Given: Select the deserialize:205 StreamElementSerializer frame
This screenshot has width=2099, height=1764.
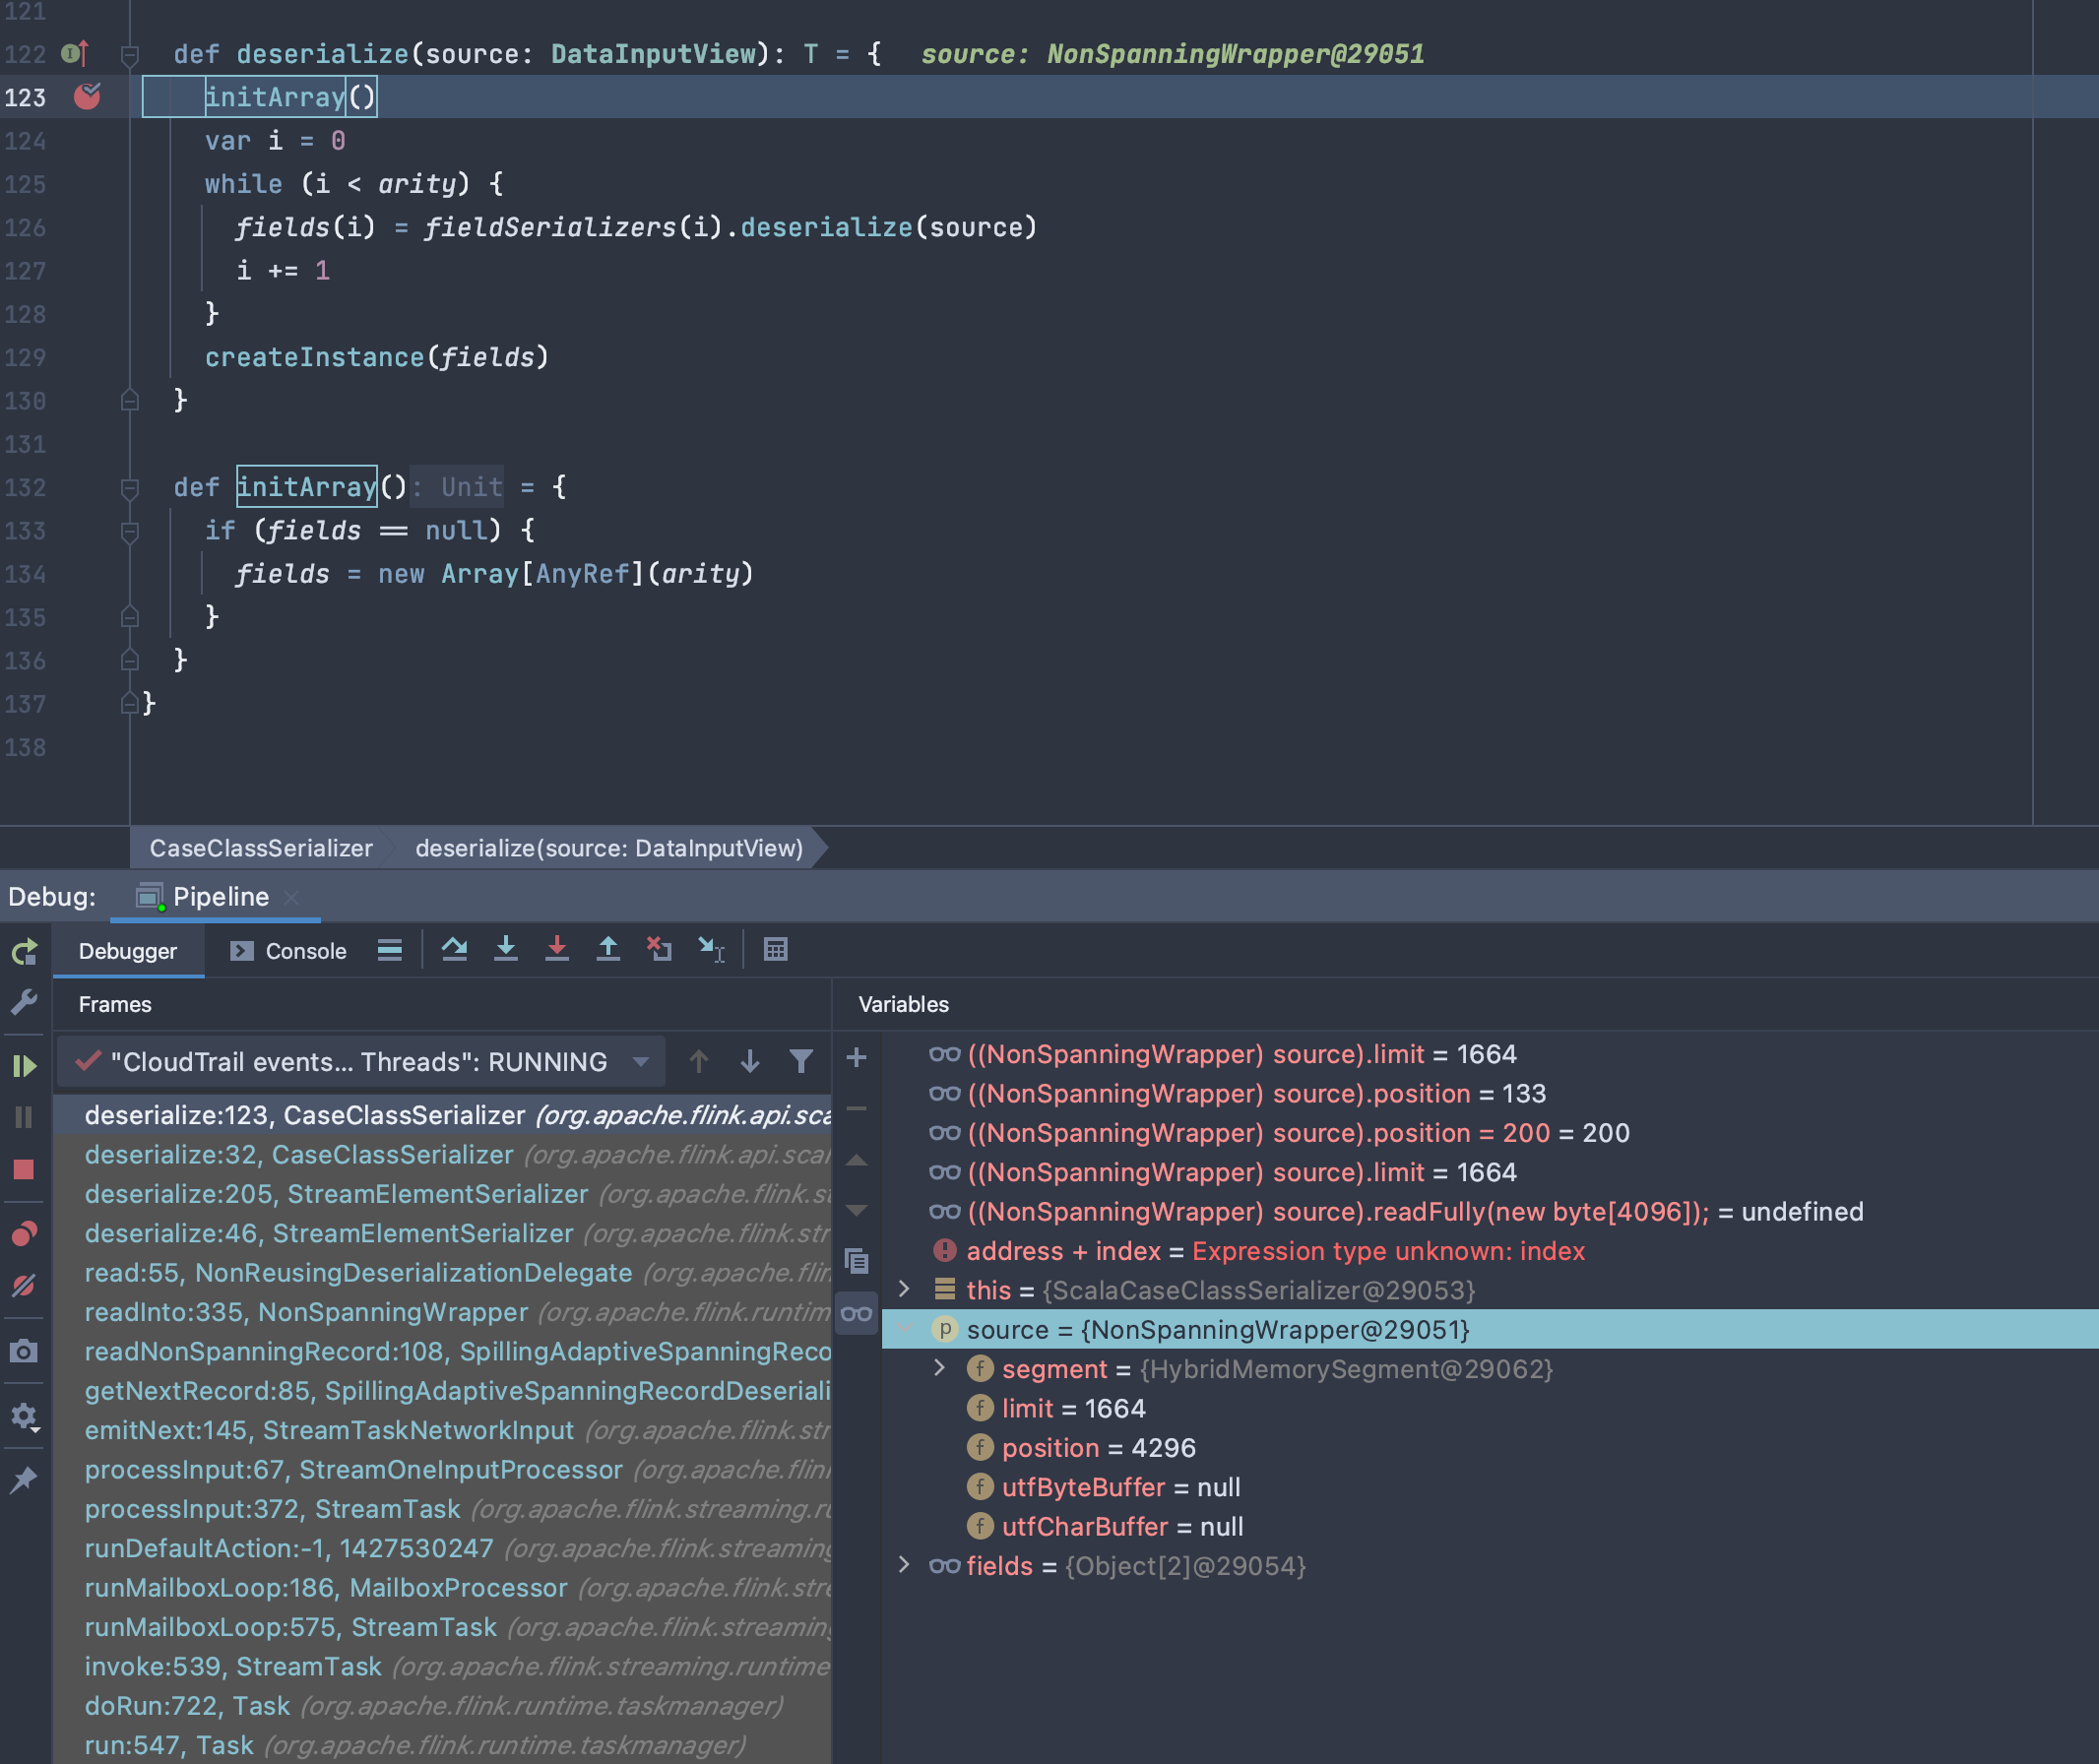Looking at the screenshot, I should 336,1194.
